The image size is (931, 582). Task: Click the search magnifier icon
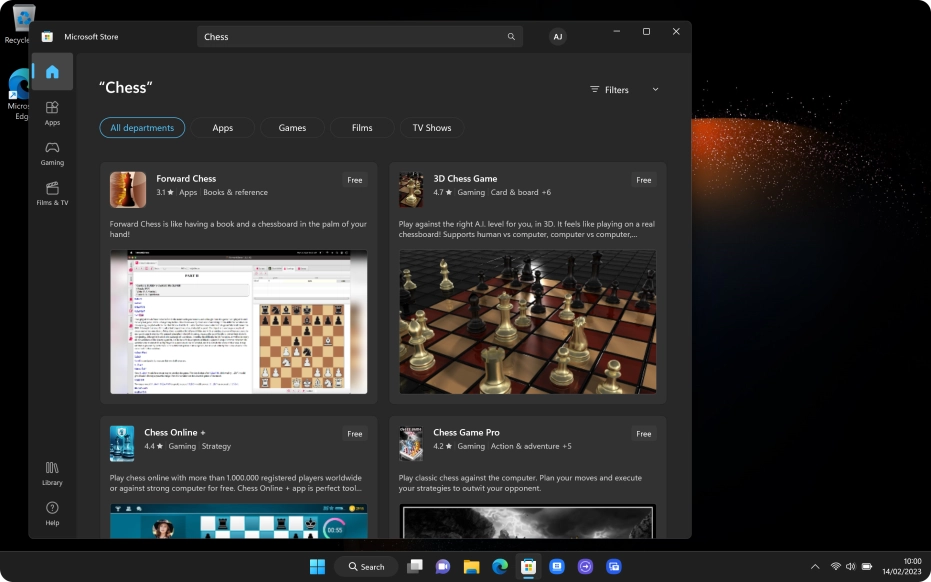511,37
